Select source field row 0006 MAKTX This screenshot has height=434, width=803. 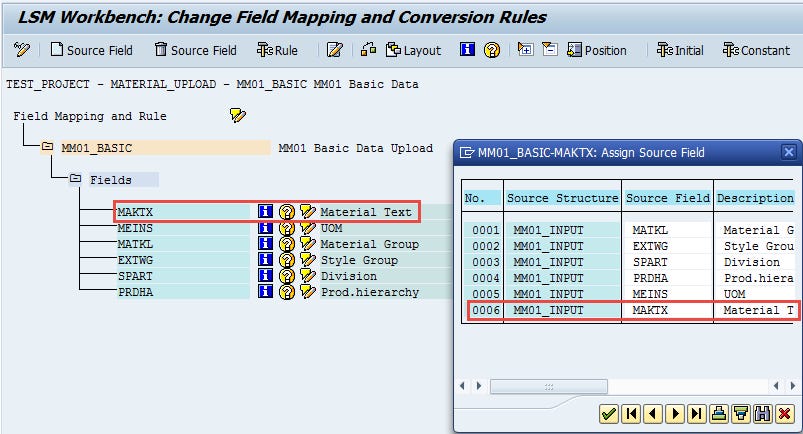coord(629,310)
